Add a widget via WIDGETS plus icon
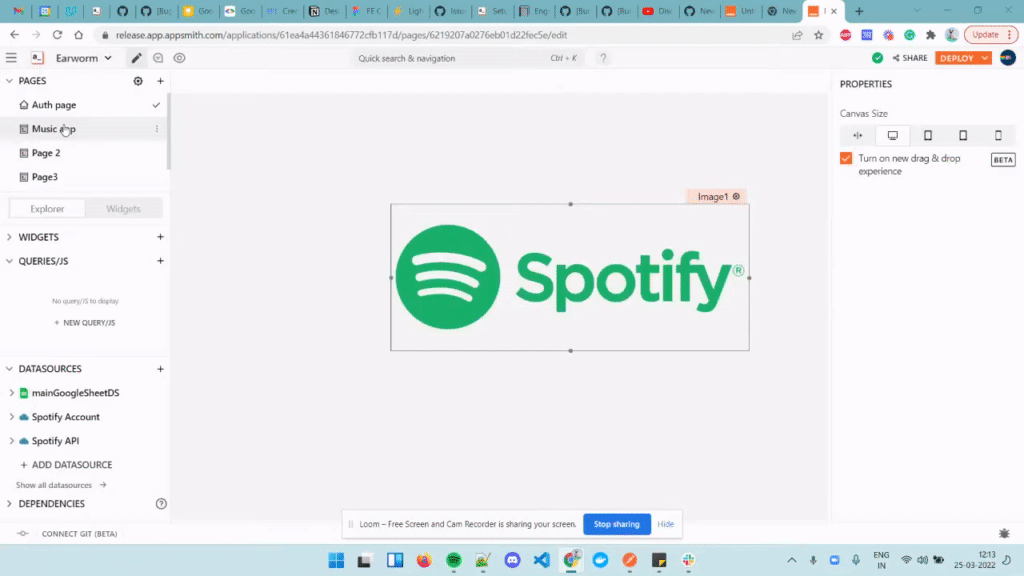The image size is (1024, 576). pyautogui.click(x=161, y=237)
